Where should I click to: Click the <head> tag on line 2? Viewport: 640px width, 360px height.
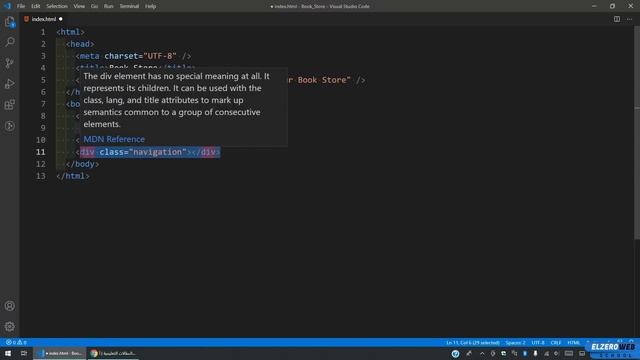[80, 44]
